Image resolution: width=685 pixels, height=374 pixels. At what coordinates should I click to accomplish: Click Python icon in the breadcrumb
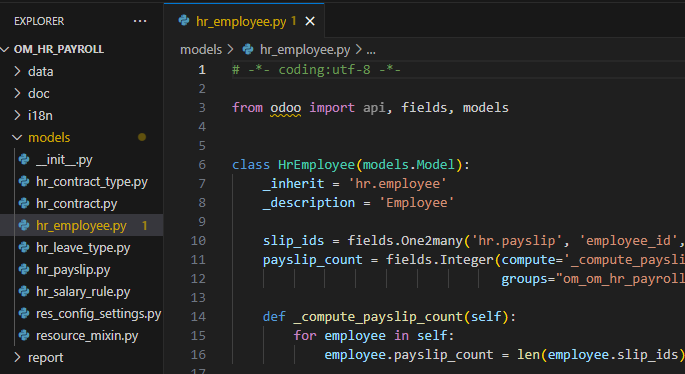pos(248,49)
